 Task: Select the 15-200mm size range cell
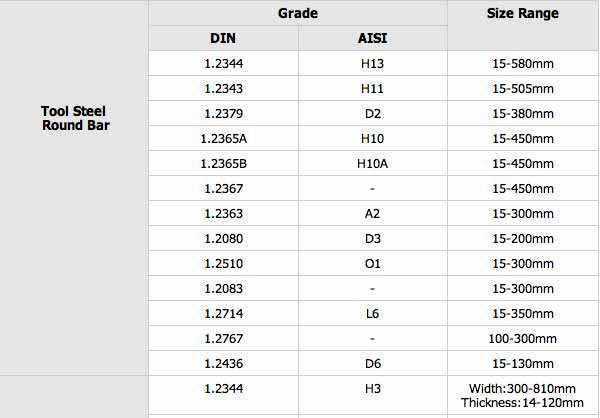[523, 239]
